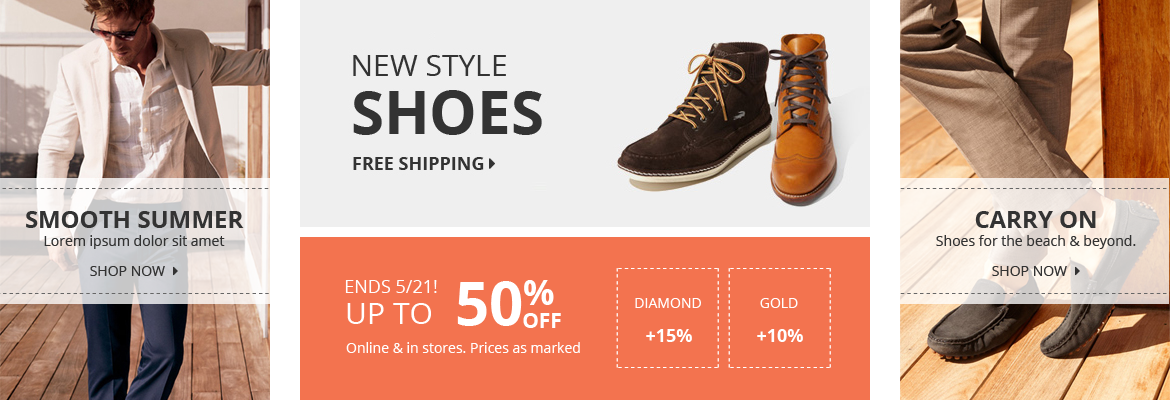Click the Free Shipping arrow icon

(492, 163)
